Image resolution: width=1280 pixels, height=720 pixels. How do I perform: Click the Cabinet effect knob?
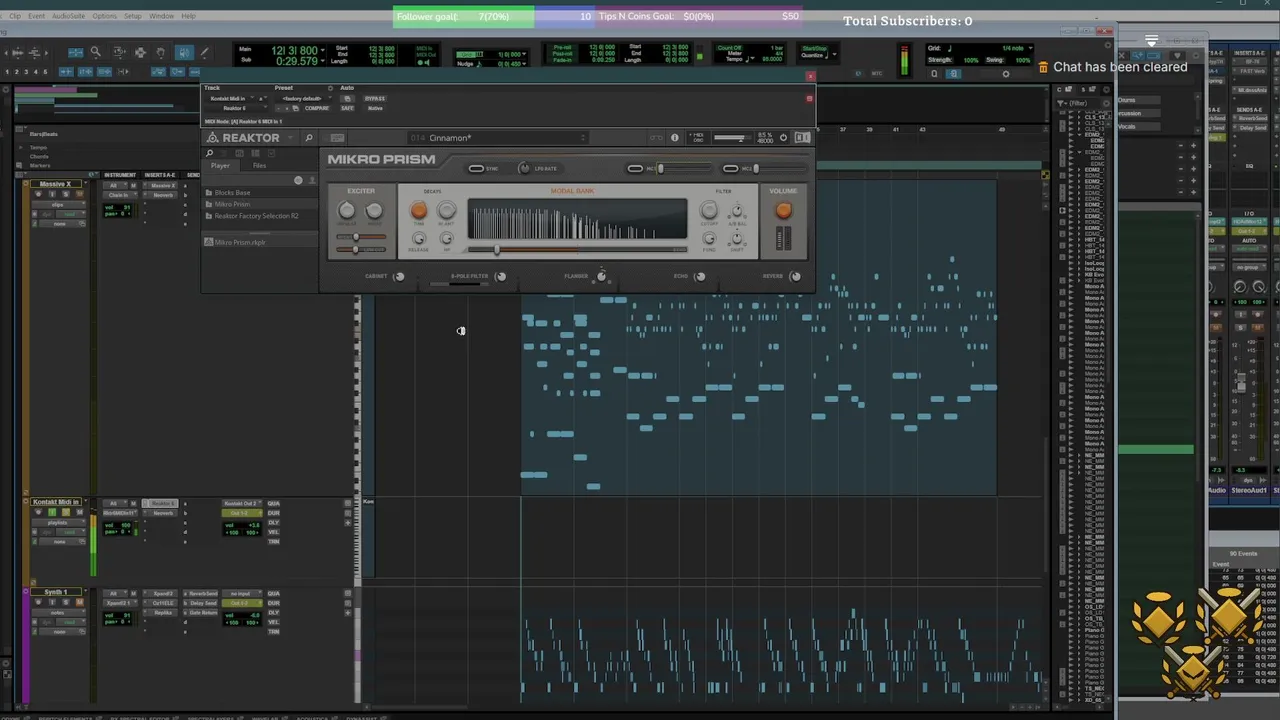[x=399, y=276]
